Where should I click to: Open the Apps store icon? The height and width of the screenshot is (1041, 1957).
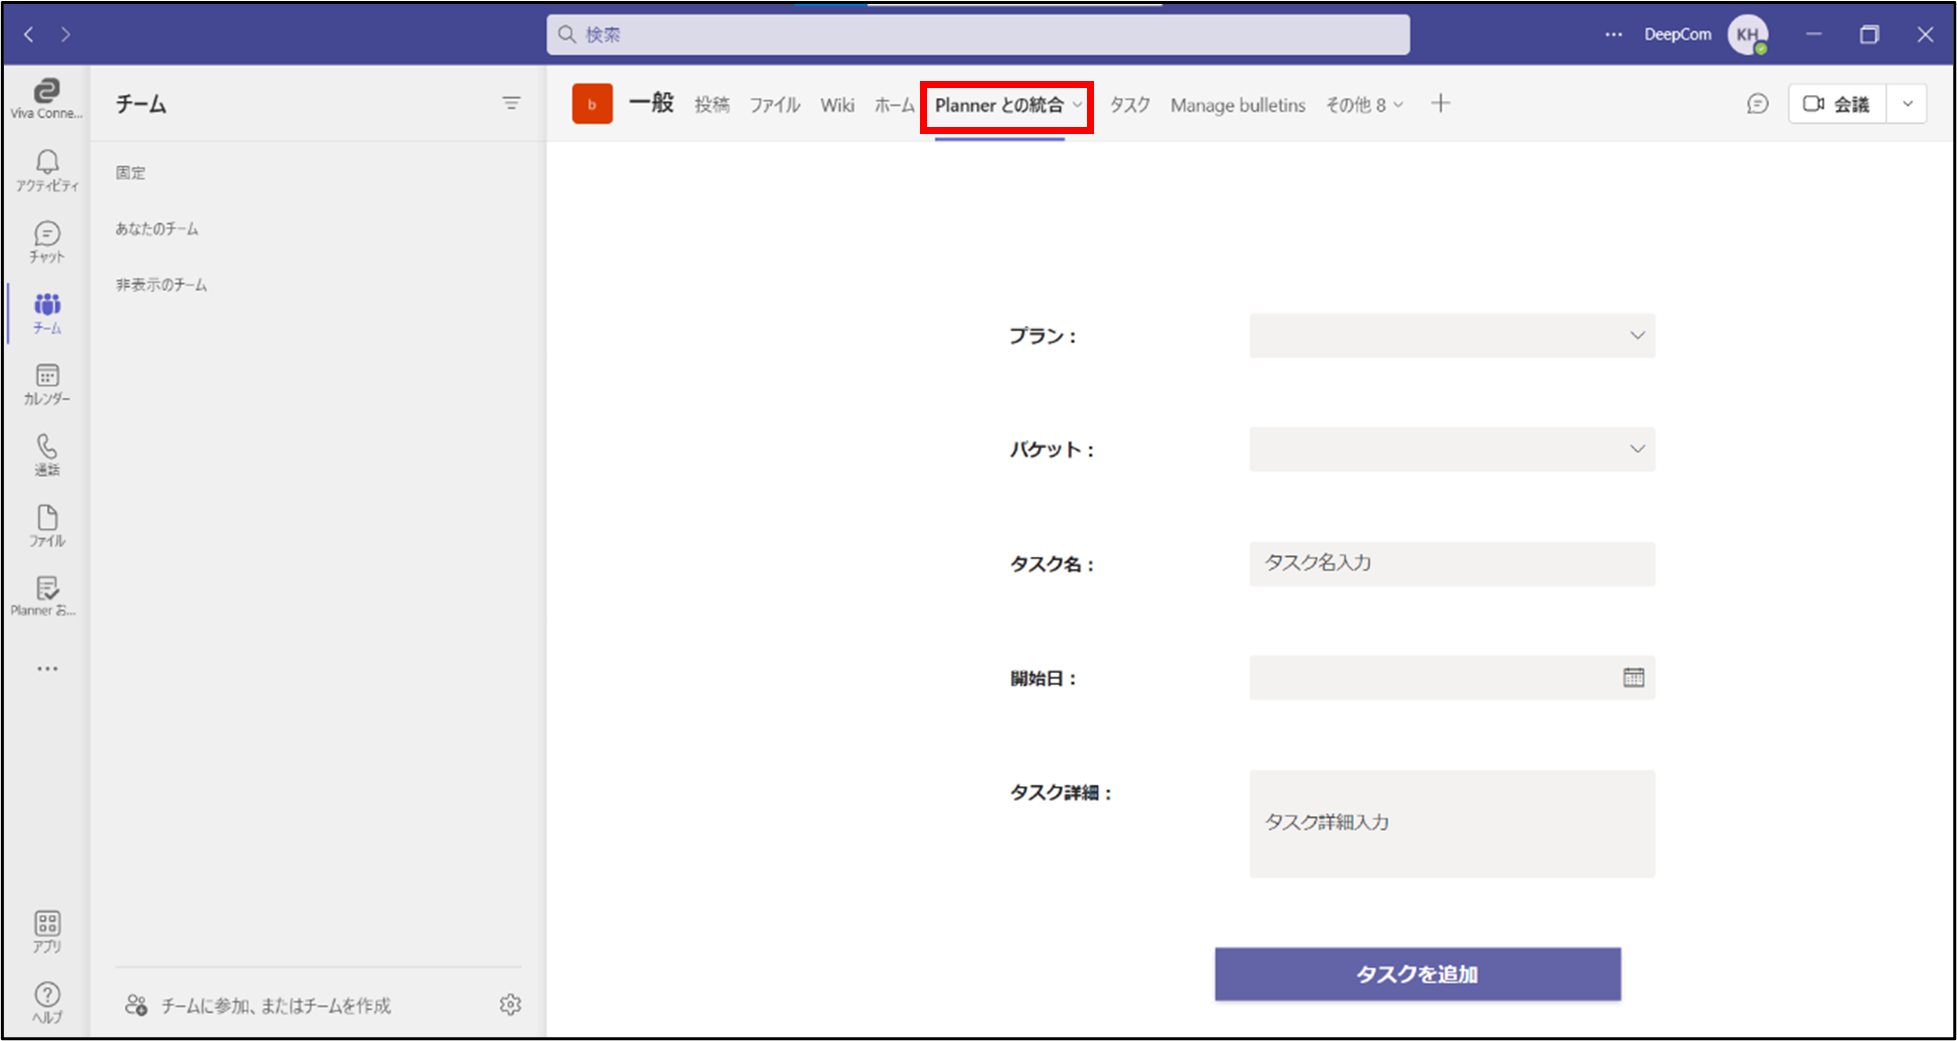(x=47, y=932)
